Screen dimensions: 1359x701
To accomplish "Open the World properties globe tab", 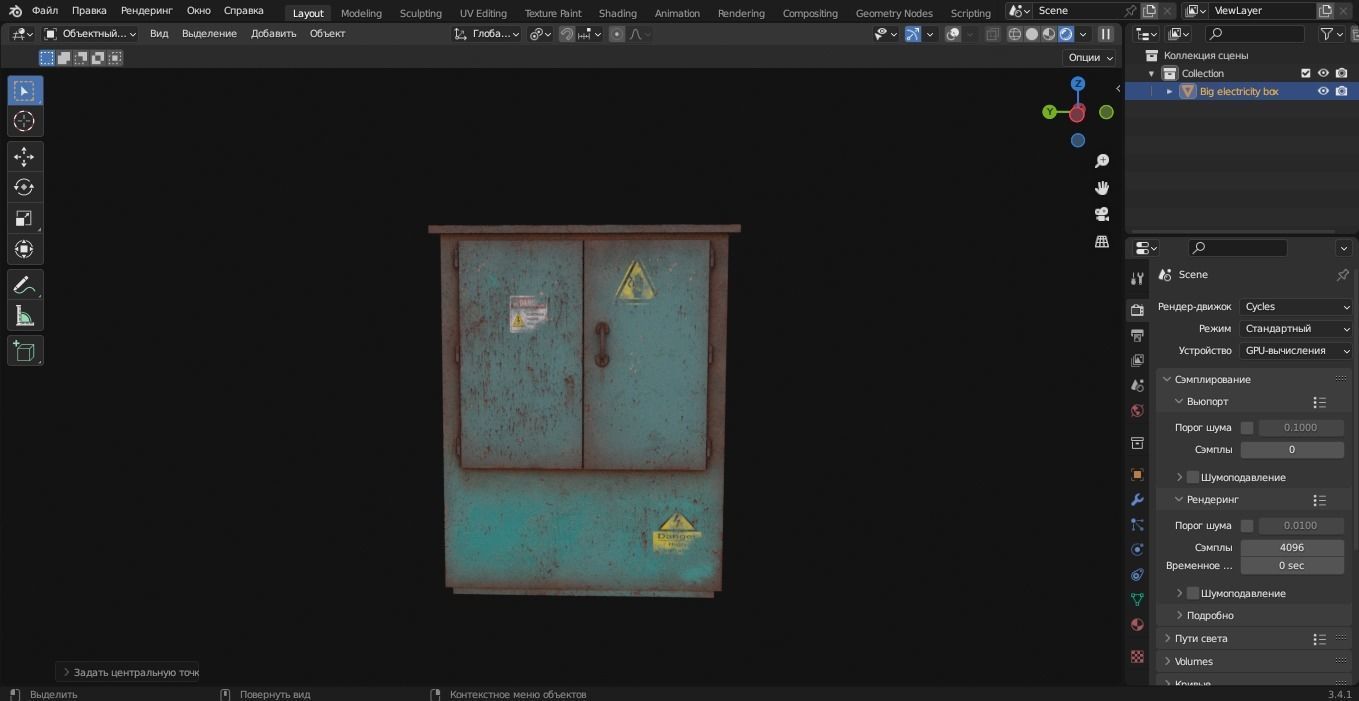I will click(1137, 411).
